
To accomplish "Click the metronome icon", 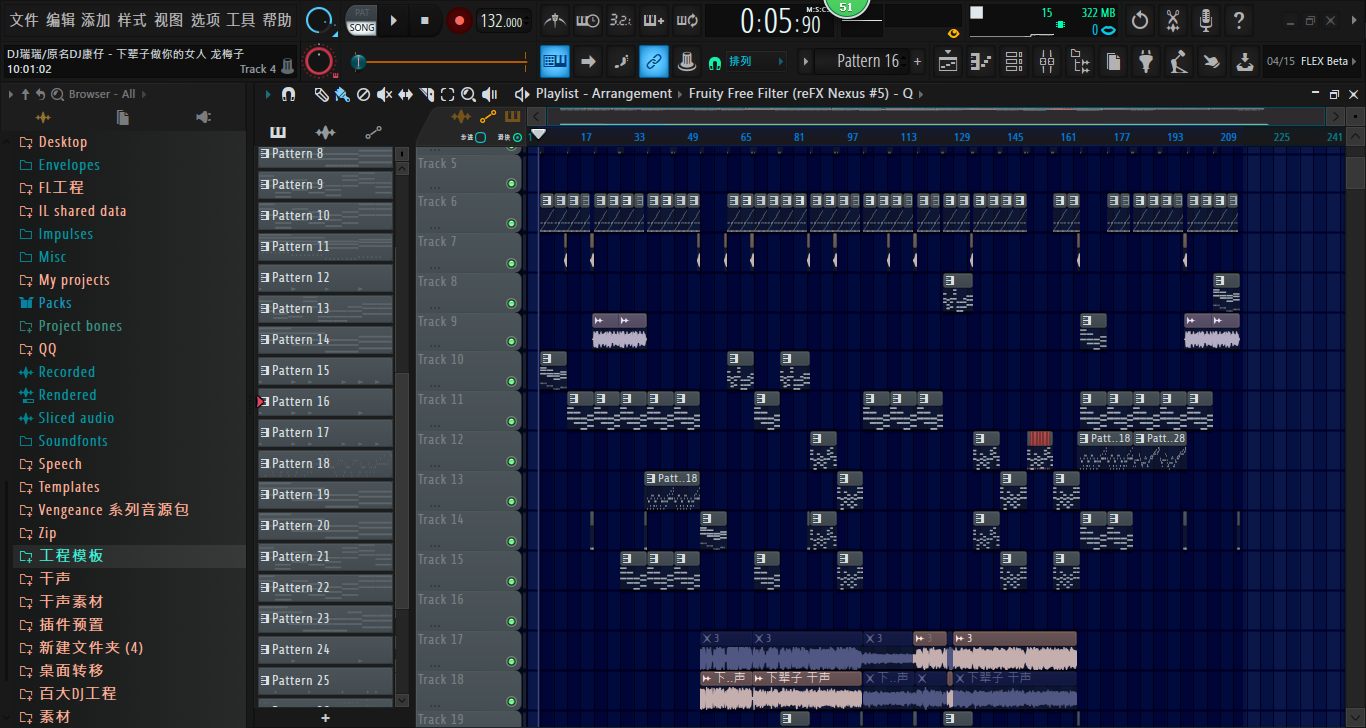I will [554, 21].
